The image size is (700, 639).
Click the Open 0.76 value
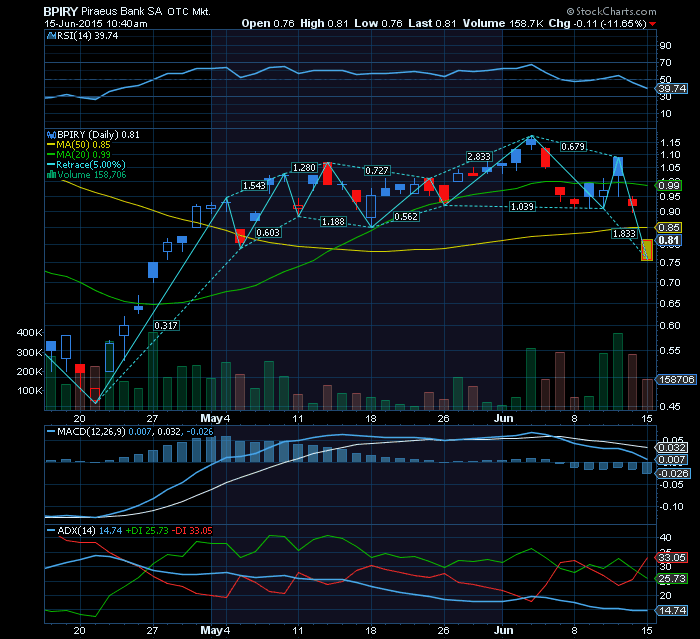(x=268, y=23)
